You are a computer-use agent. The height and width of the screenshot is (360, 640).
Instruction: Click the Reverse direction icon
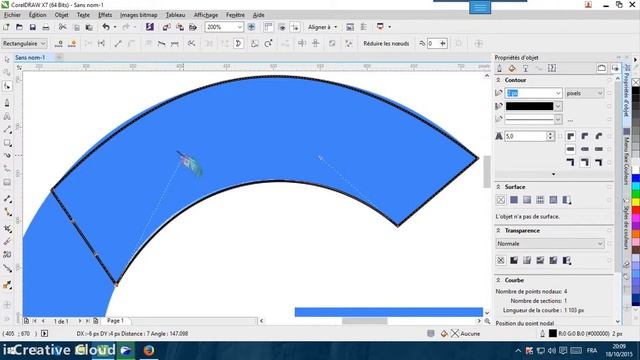tap(191, 43)
